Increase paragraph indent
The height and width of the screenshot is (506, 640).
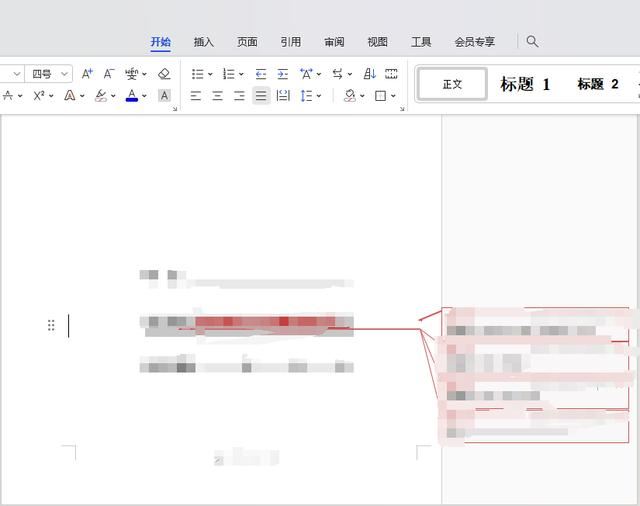[x=282, y=74]
